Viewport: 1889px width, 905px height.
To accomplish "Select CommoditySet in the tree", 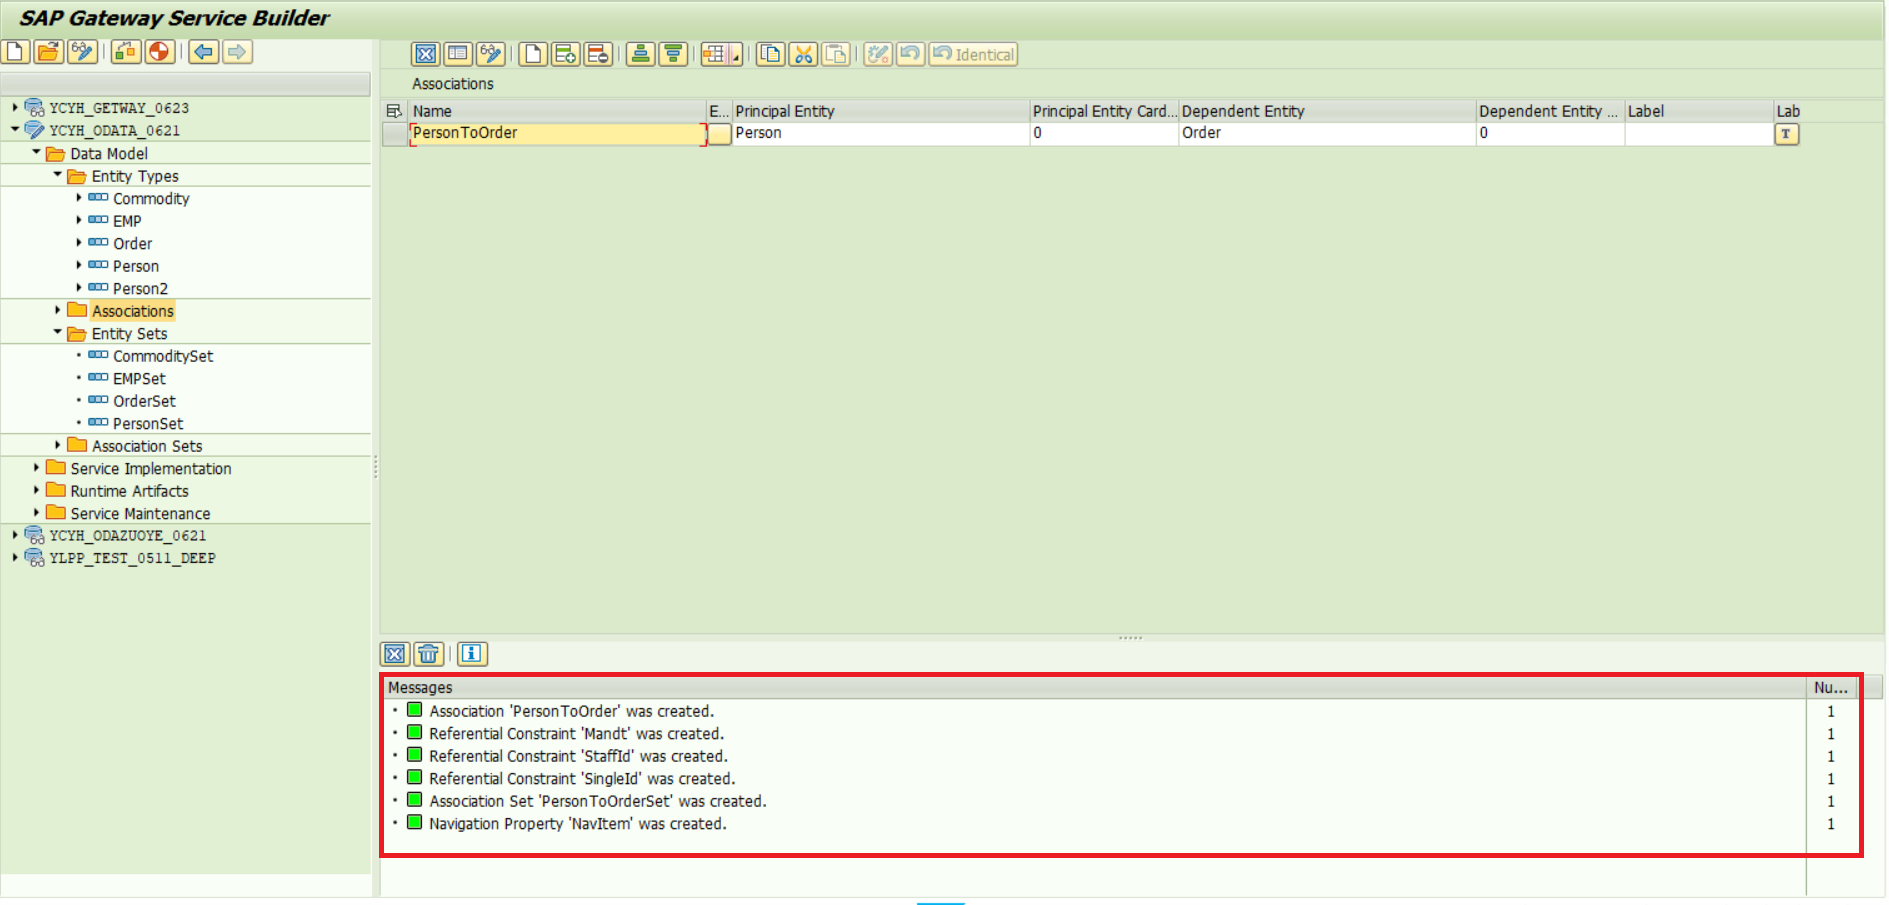I will tap(163, 356).
